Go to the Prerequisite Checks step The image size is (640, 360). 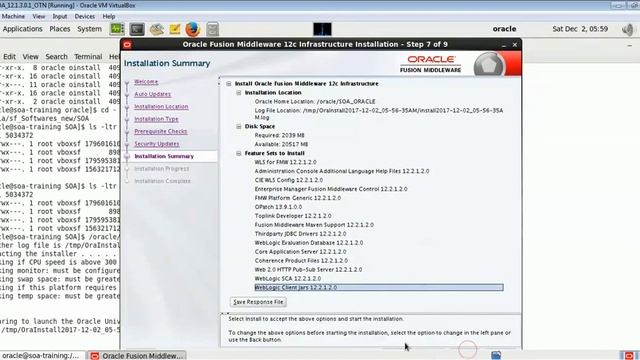161,131
